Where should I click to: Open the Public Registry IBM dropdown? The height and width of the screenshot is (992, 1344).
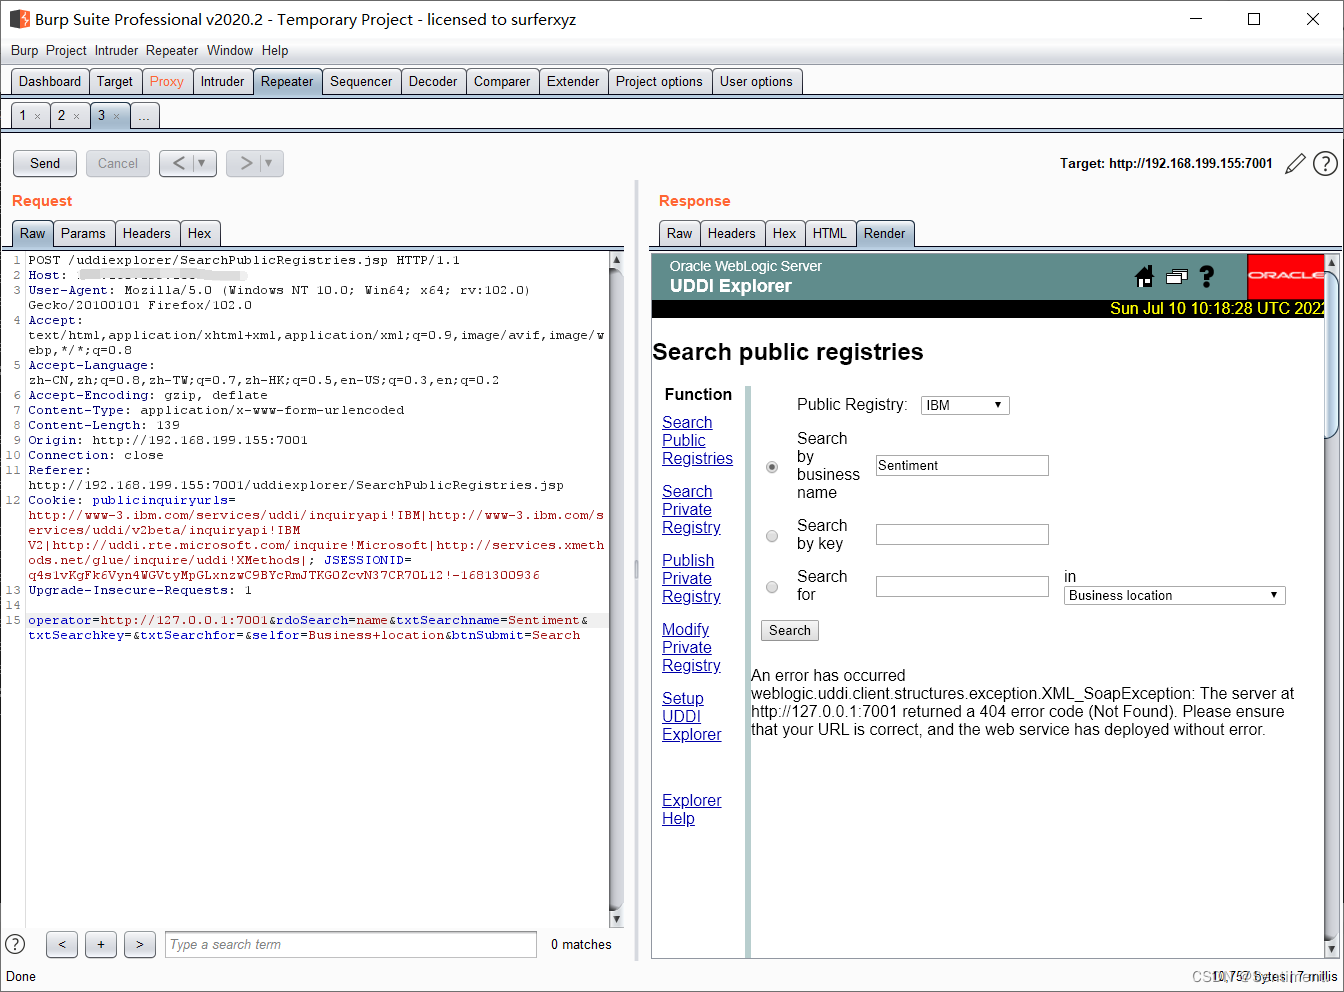click(x=965, y=405)
